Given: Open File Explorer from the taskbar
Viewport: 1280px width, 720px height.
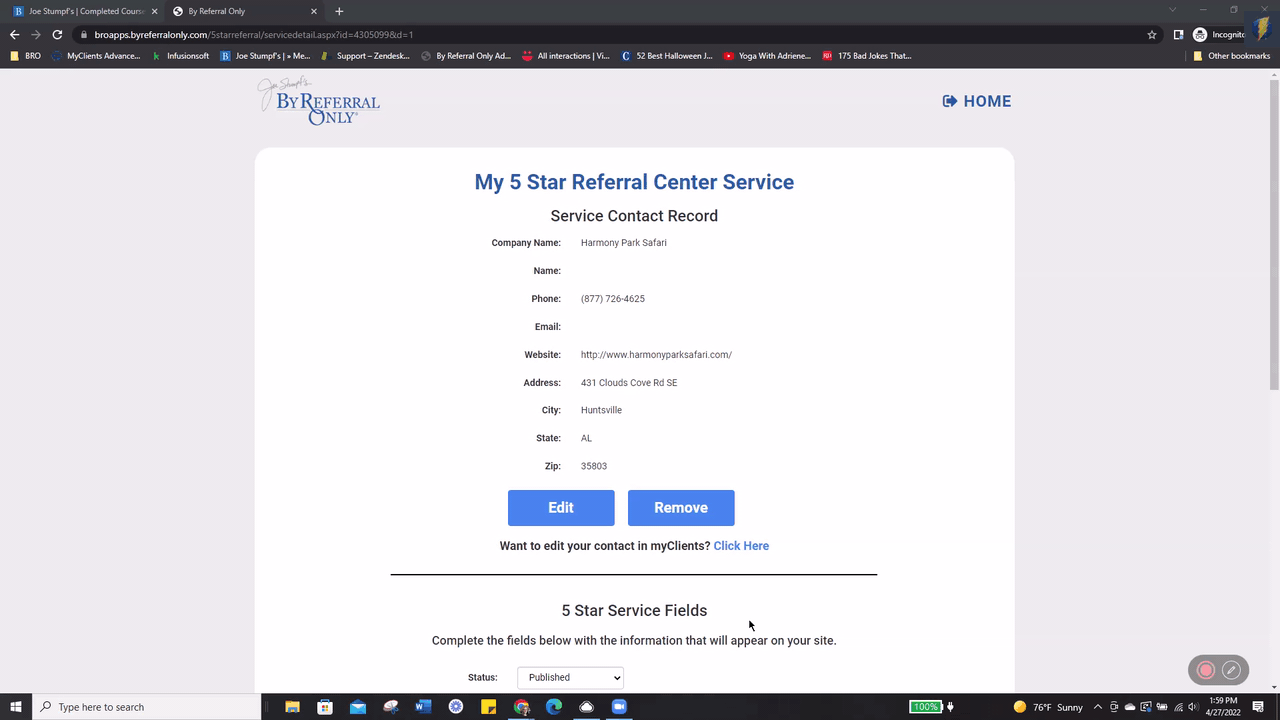Looking at the screenshot, I should point(292,707).
